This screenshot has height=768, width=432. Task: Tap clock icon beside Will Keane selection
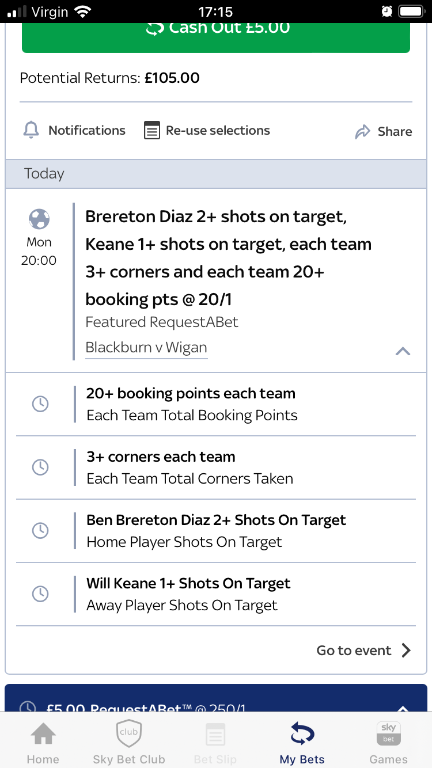tap(40, 594)
